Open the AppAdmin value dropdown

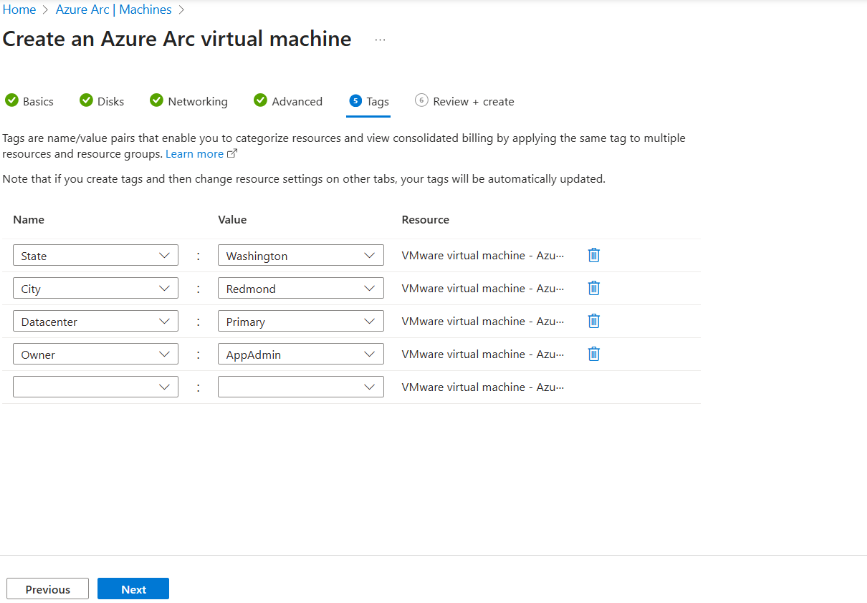[x=370, y=355]
